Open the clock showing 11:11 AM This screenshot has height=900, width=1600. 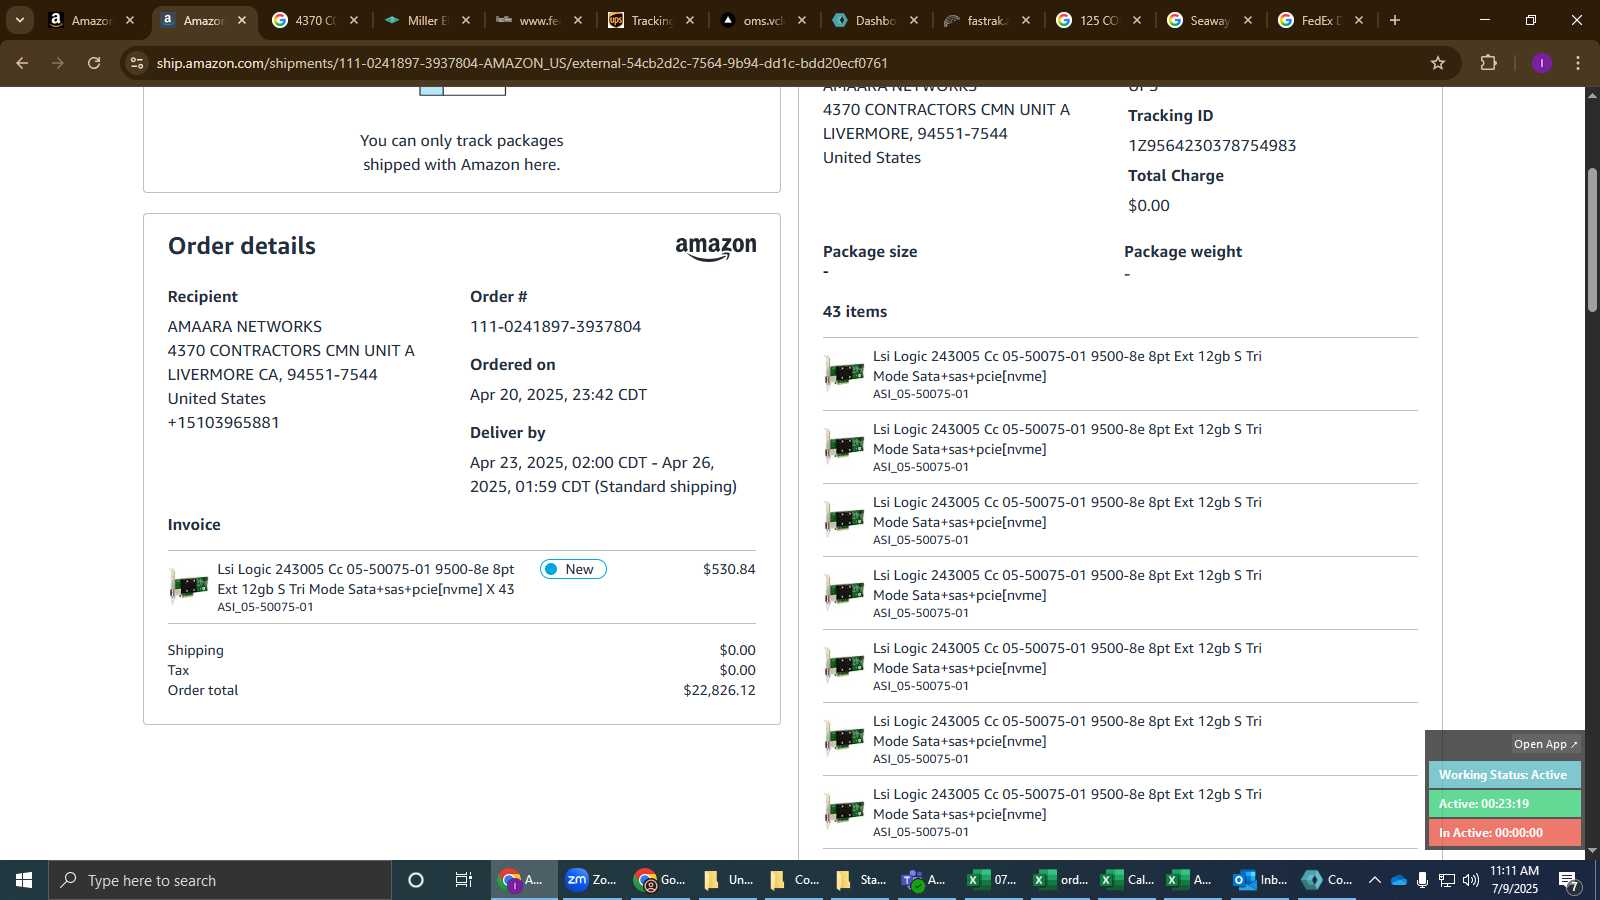click(x=1514, y=880)
